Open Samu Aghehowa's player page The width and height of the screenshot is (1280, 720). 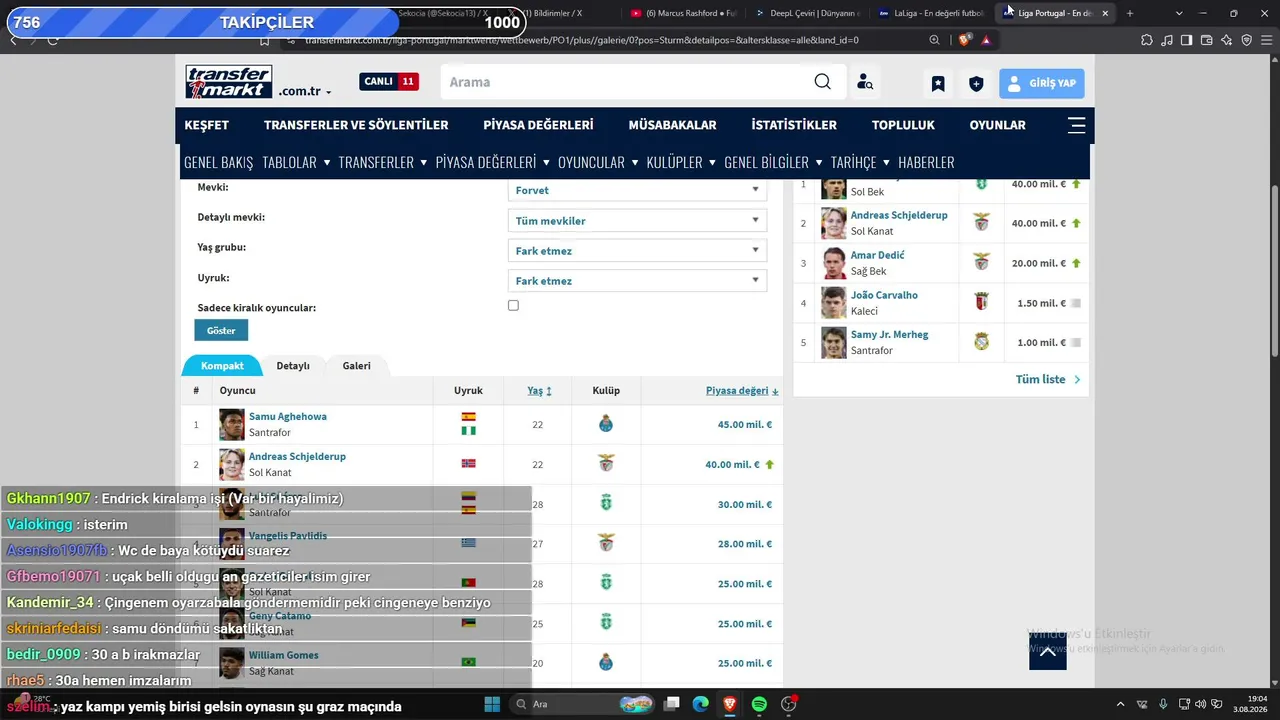click(x=288, y=416)
